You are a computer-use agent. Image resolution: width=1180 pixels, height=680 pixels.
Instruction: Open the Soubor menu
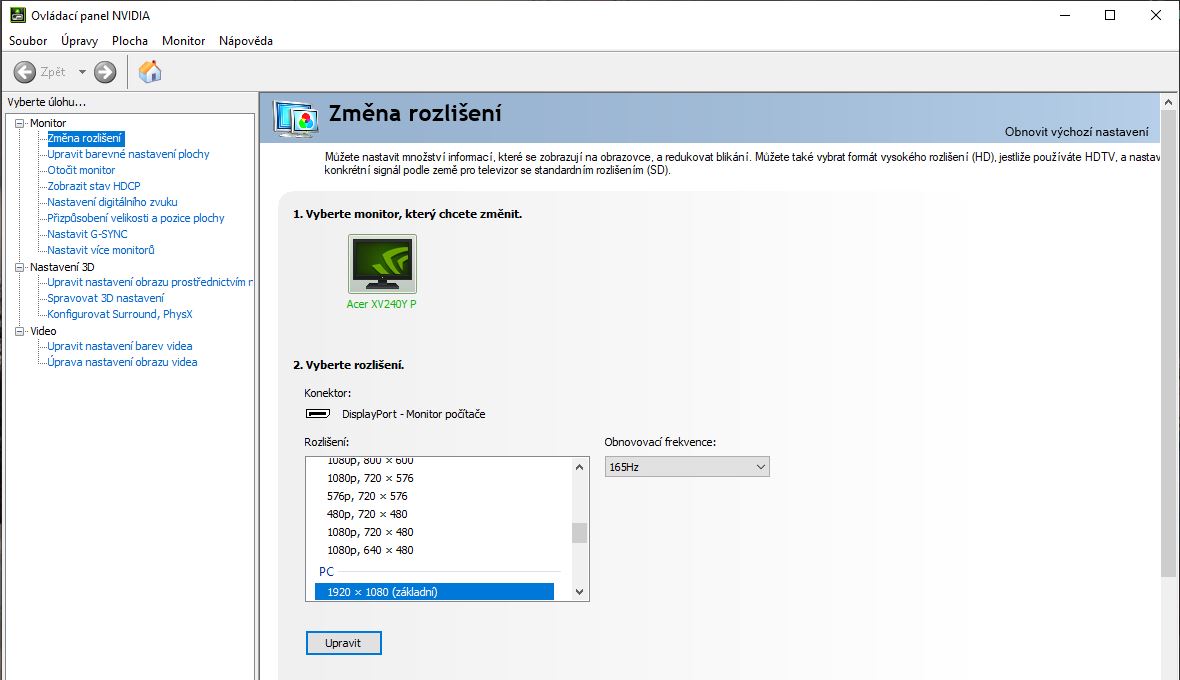tap(28, 41)
